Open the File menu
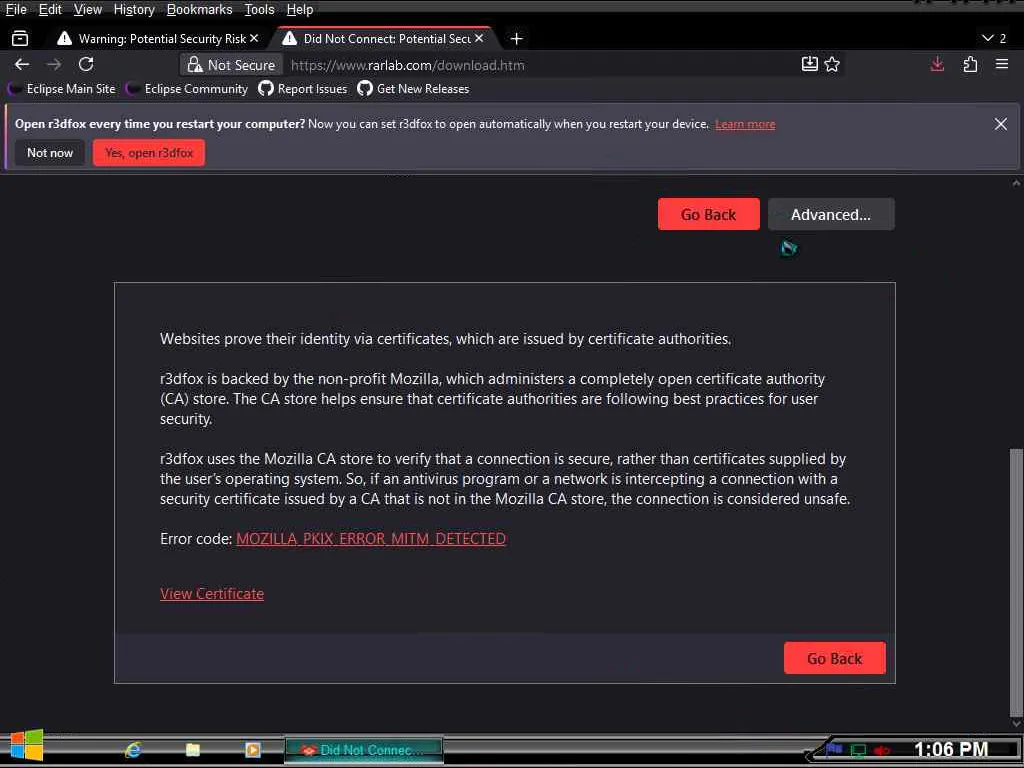1024x768 pixels. click(x=16, y=10)
